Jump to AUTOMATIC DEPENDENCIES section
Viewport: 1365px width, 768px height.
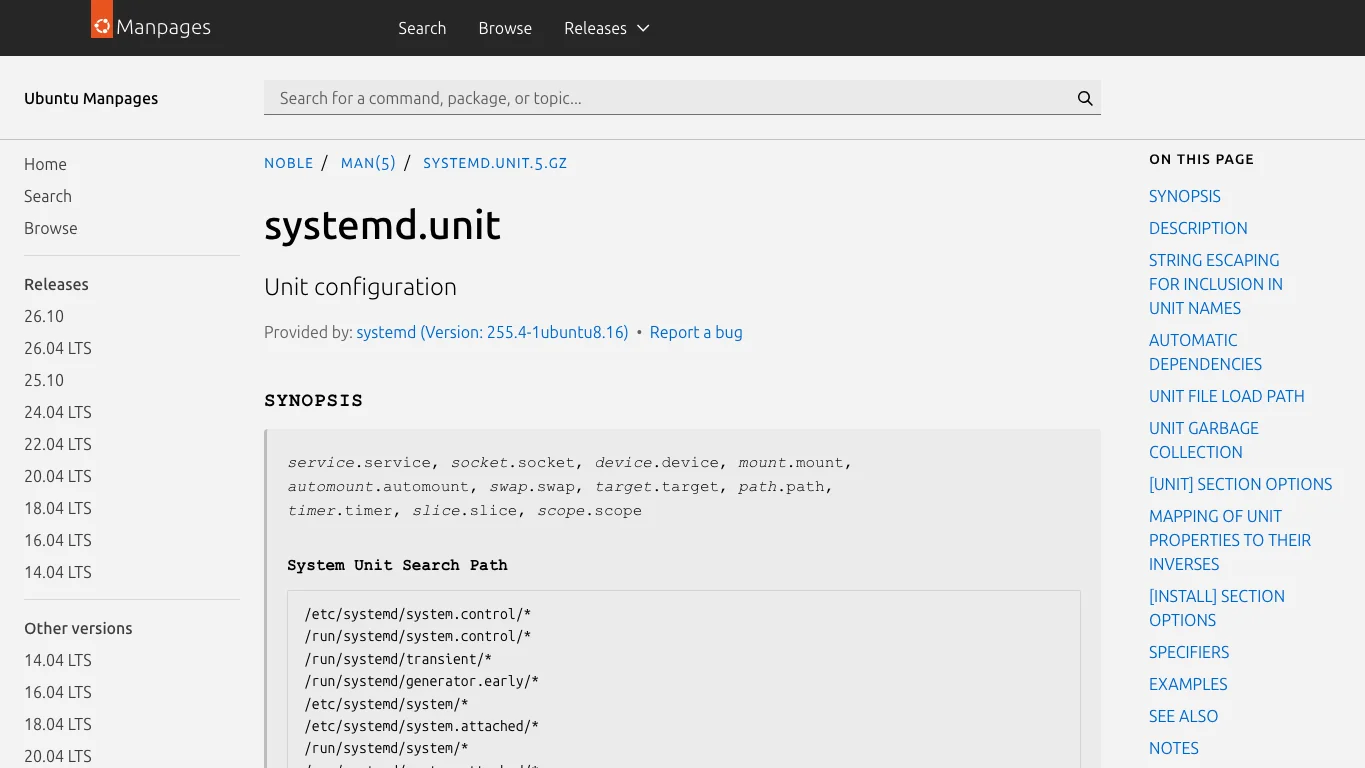(x=1205, y=352)
